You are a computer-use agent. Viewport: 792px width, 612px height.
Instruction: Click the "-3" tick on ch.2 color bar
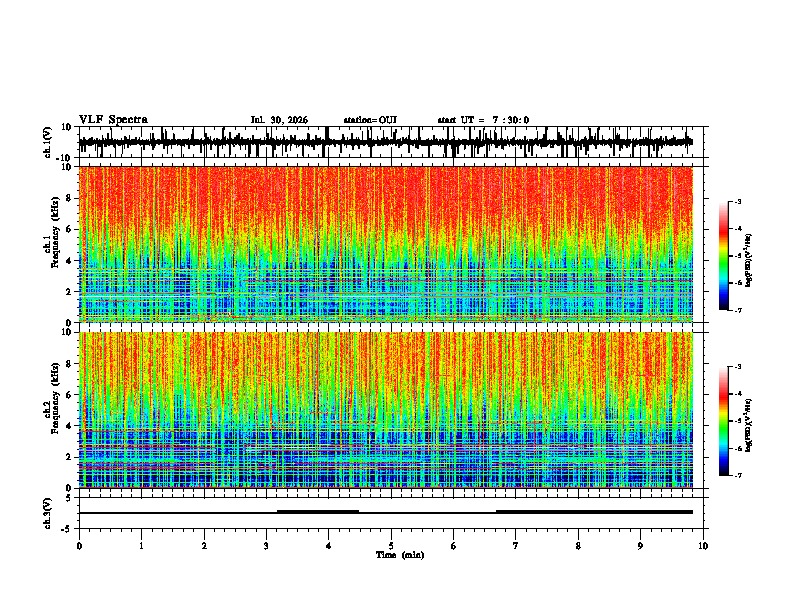[737, 367]
